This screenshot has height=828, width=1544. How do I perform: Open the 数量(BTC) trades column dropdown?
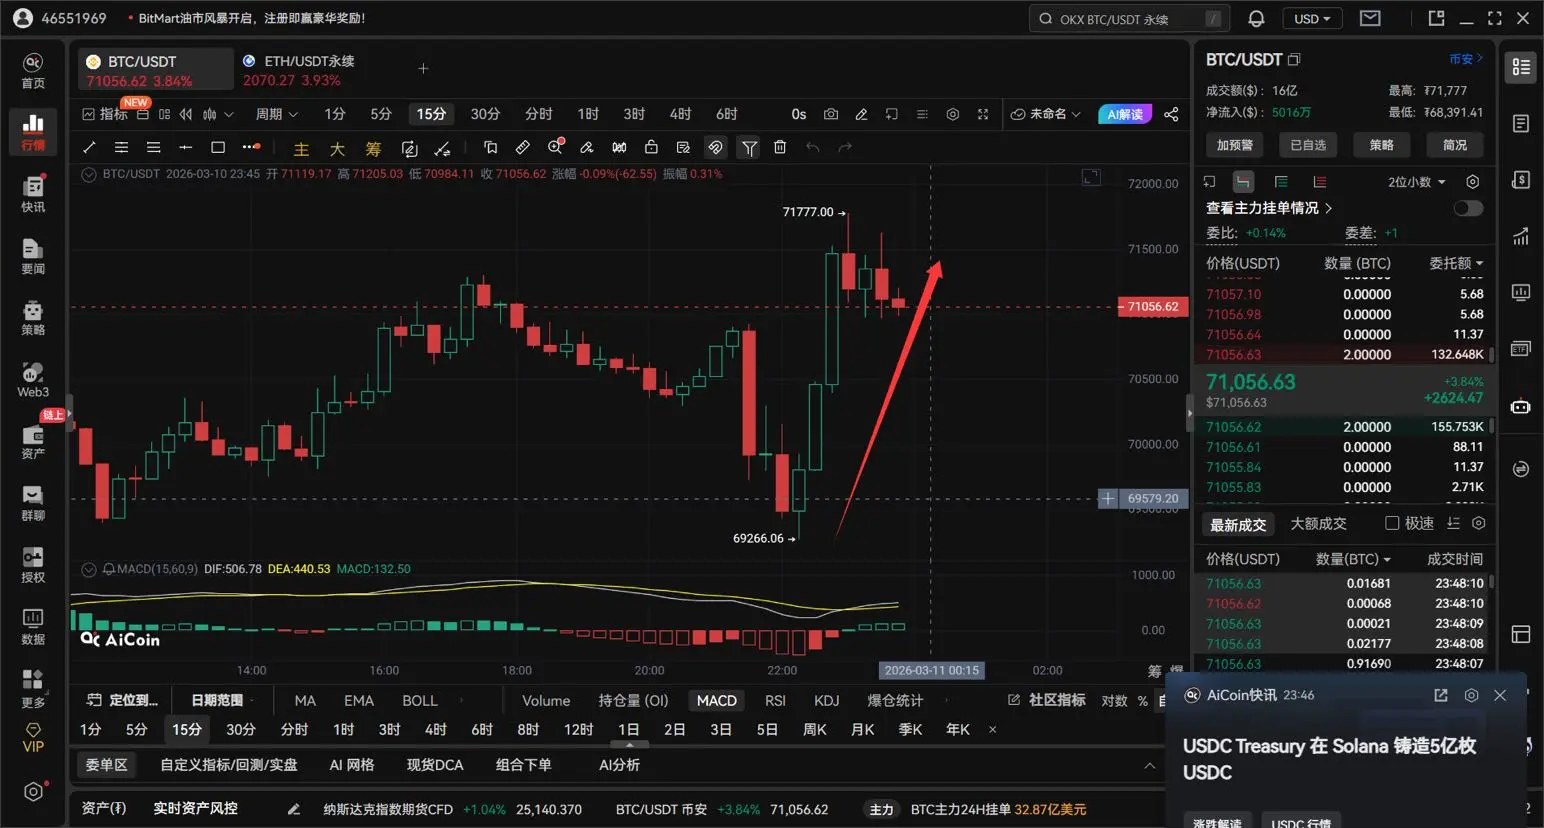[x=1353, y=559]
